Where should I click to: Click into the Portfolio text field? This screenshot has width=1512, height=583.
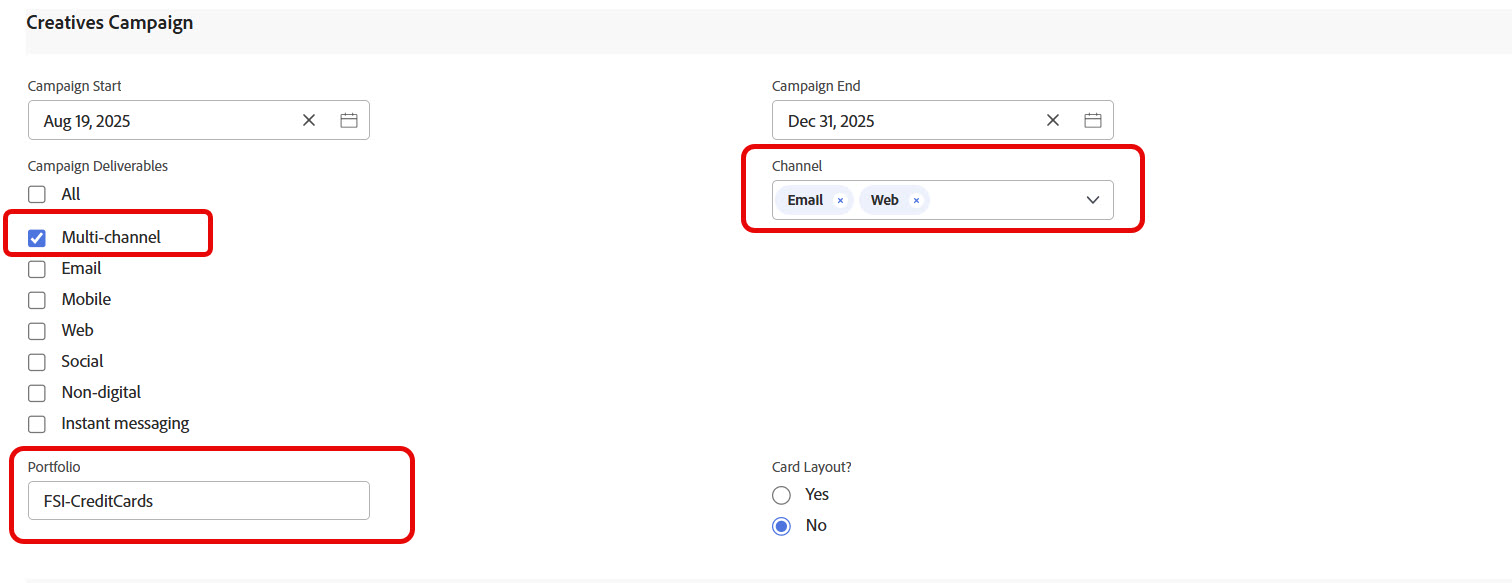tap(199, 501)
